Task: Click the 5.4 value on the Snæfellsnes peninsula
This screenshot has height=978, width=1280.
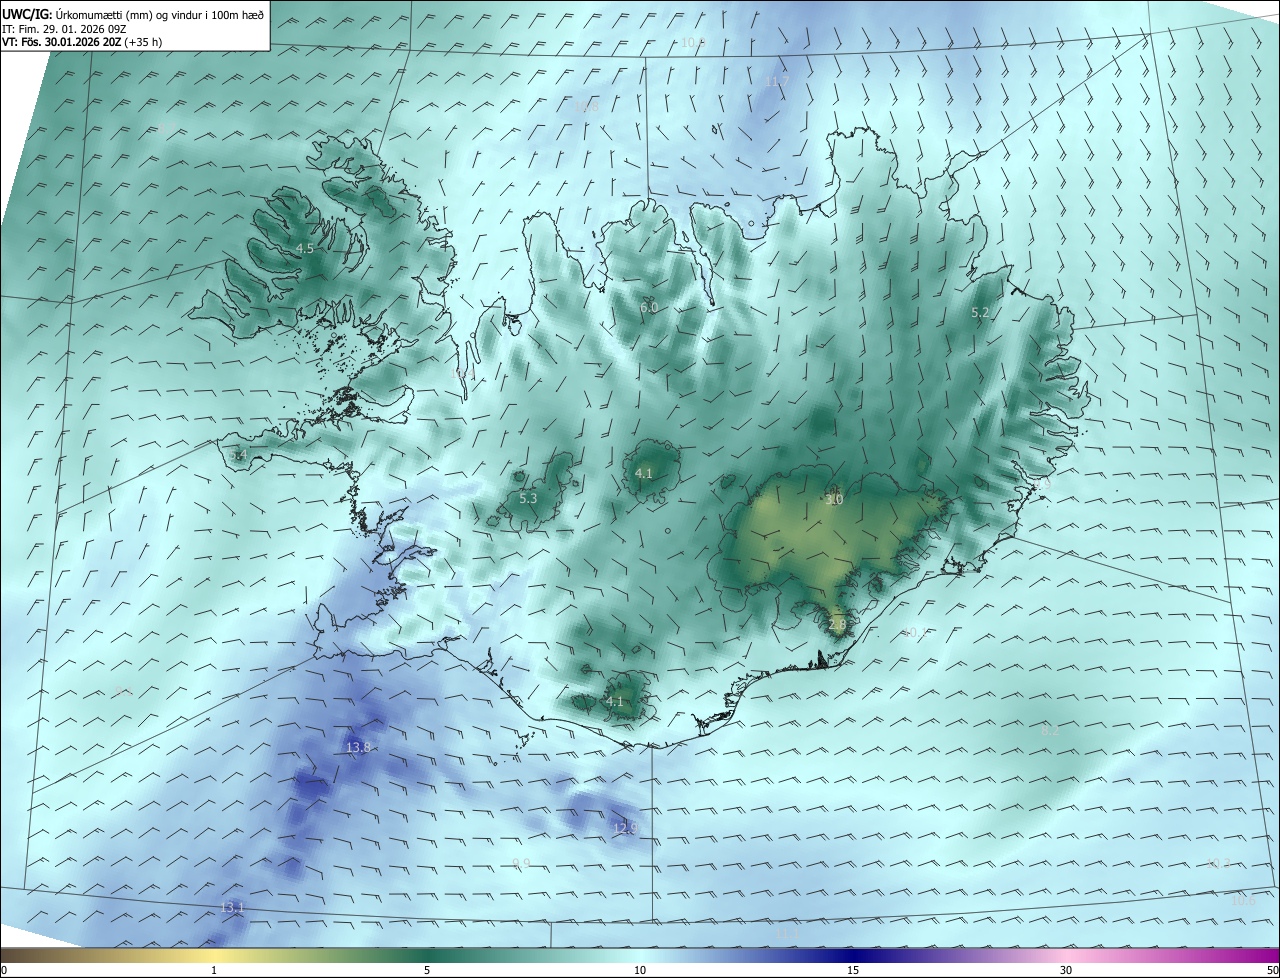Action: tap(238, 455)
